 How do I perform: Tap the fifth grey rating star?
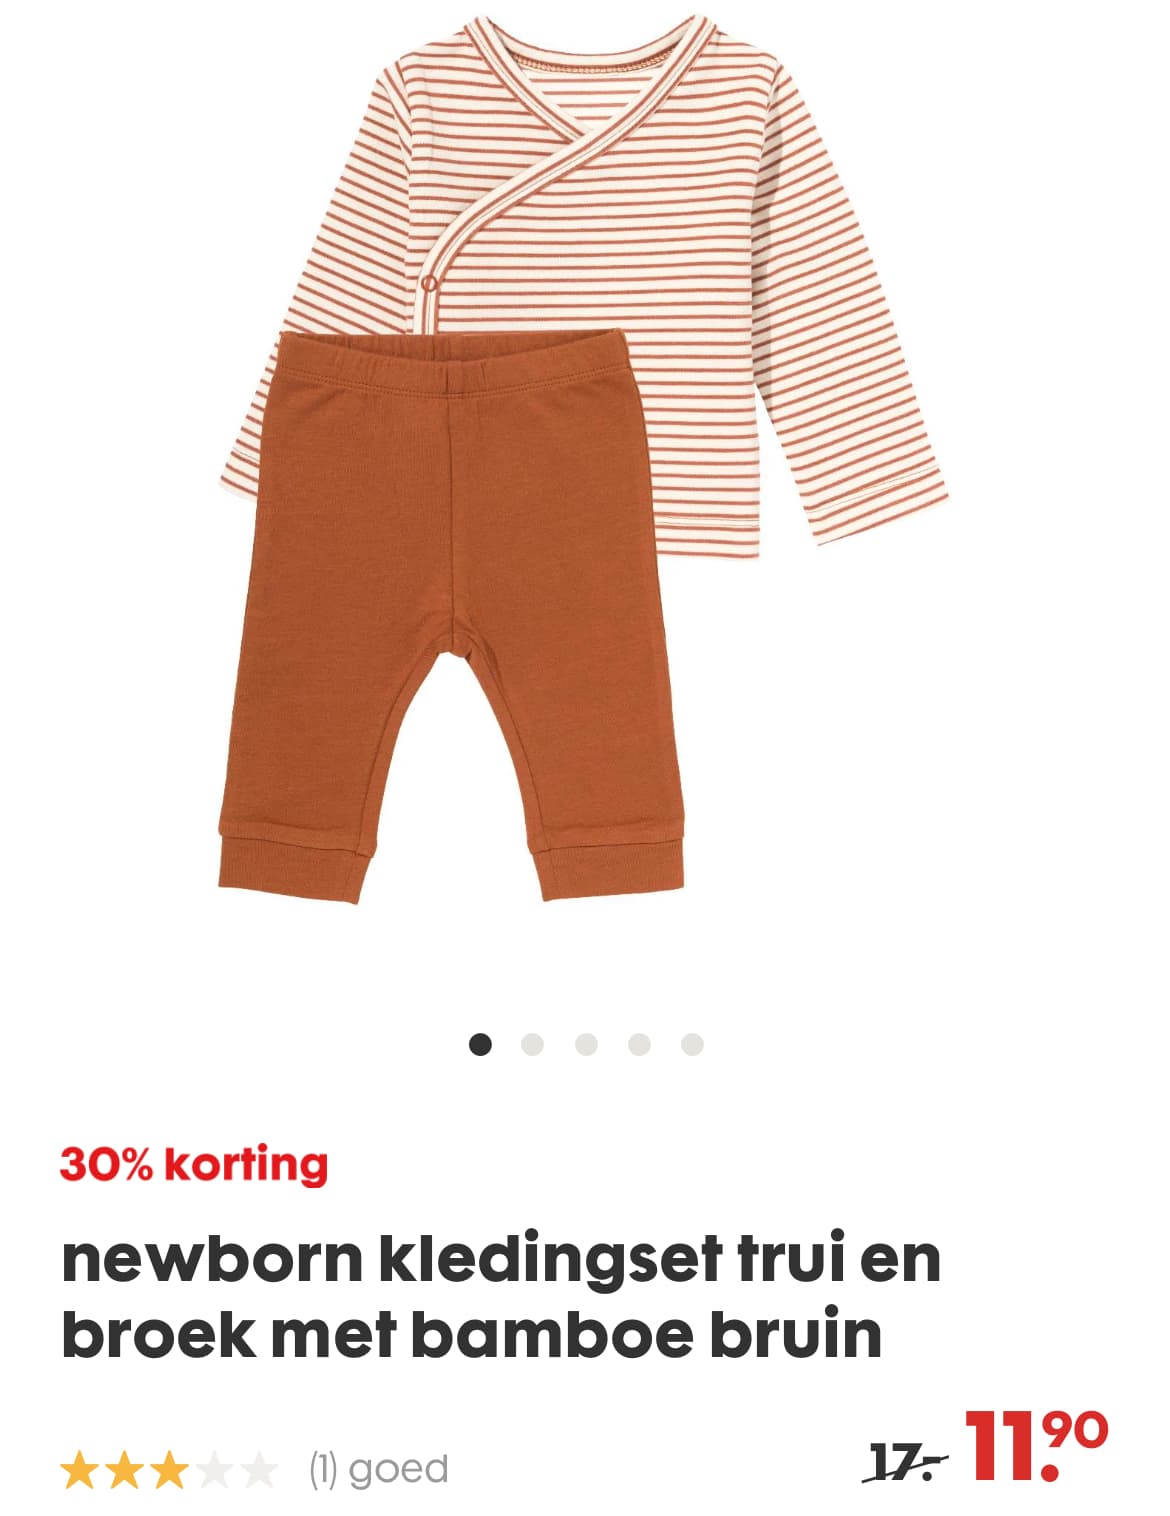pyautogui.click(x=257, y=1471)
